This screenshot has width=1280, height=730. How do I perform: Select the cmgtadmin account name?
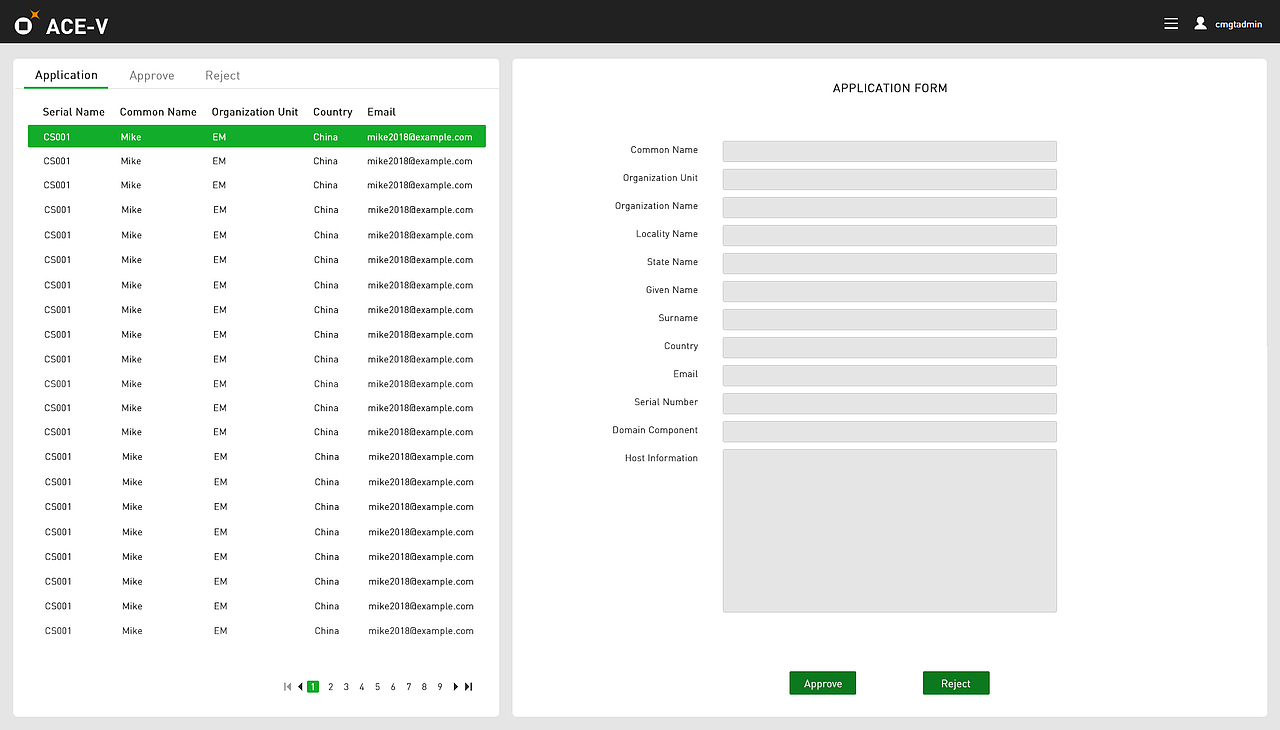tap(1238, 24)
